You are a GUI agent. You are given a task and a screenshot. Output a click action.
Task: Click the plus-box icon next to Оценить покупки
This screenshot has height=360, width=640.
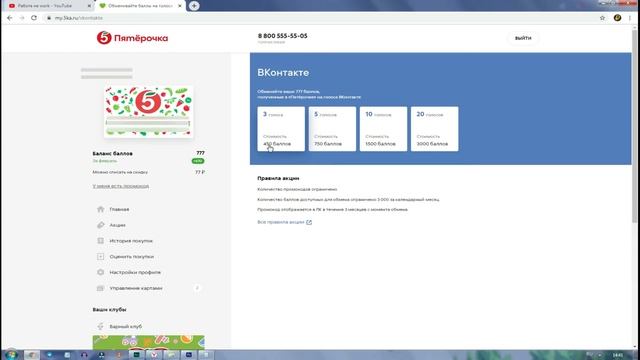coord(100,257)
